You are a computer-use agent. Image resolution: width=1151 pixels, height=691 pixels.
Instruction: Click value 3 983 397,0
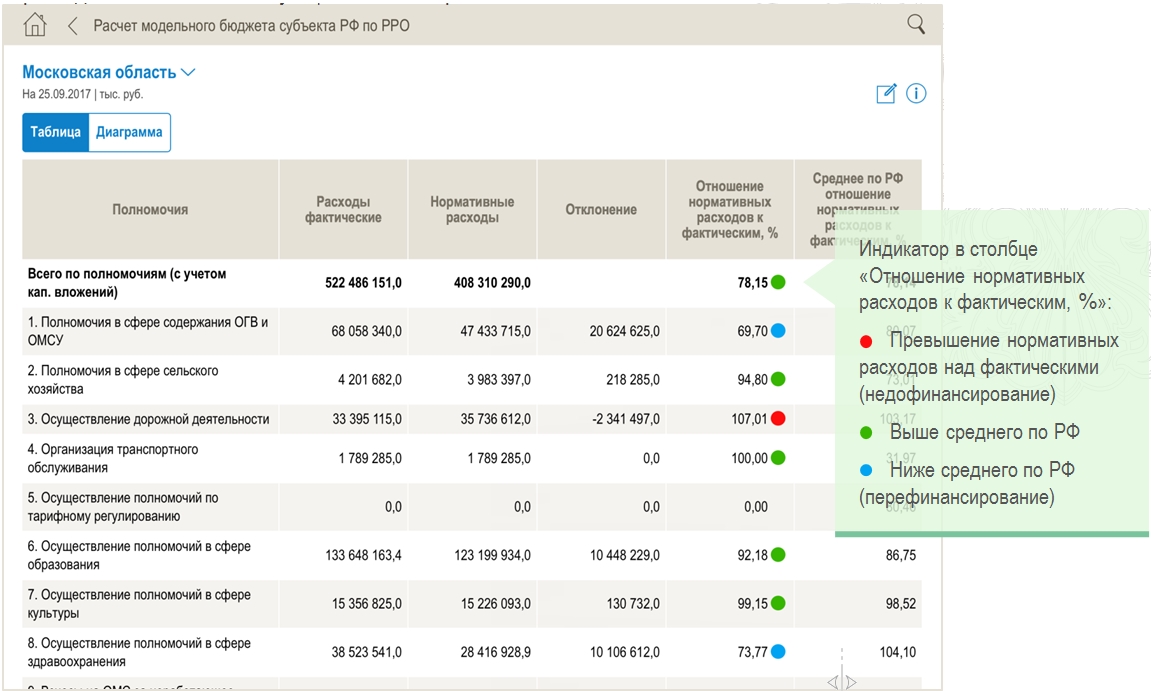[498, 380]
